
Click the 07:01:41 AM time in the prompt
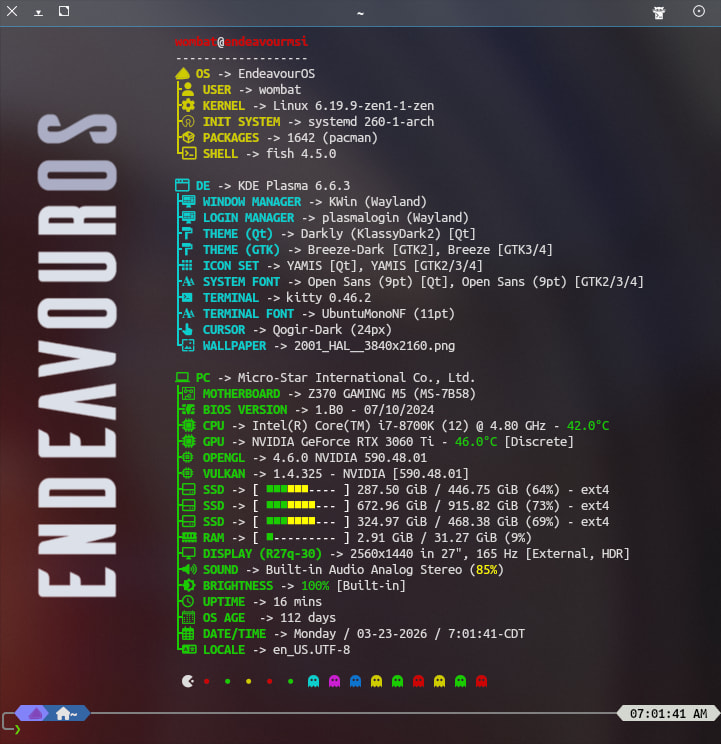[x=668, y=714]
